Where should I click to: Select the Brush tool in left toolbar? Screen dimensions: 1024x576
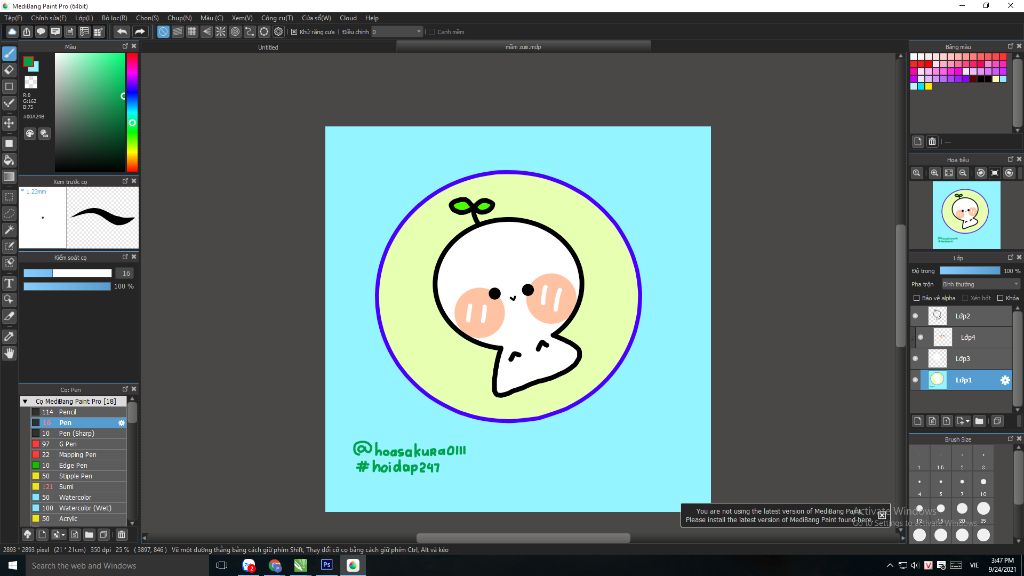[9, 54]
